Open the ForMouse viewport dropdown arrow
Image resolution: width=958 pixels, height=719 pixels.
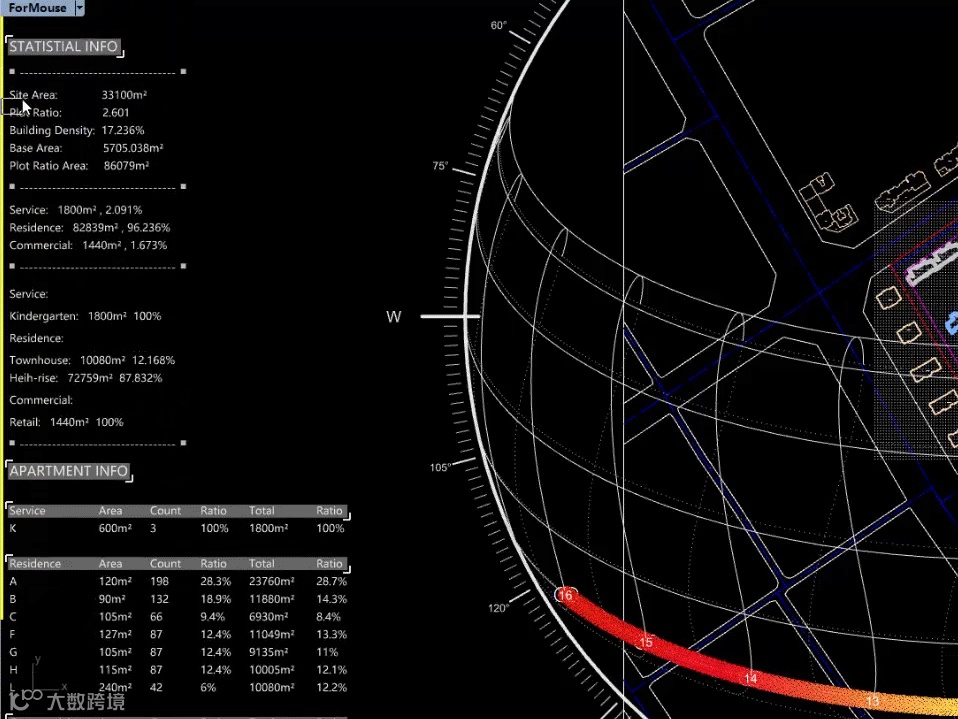[x=79, y=8]
